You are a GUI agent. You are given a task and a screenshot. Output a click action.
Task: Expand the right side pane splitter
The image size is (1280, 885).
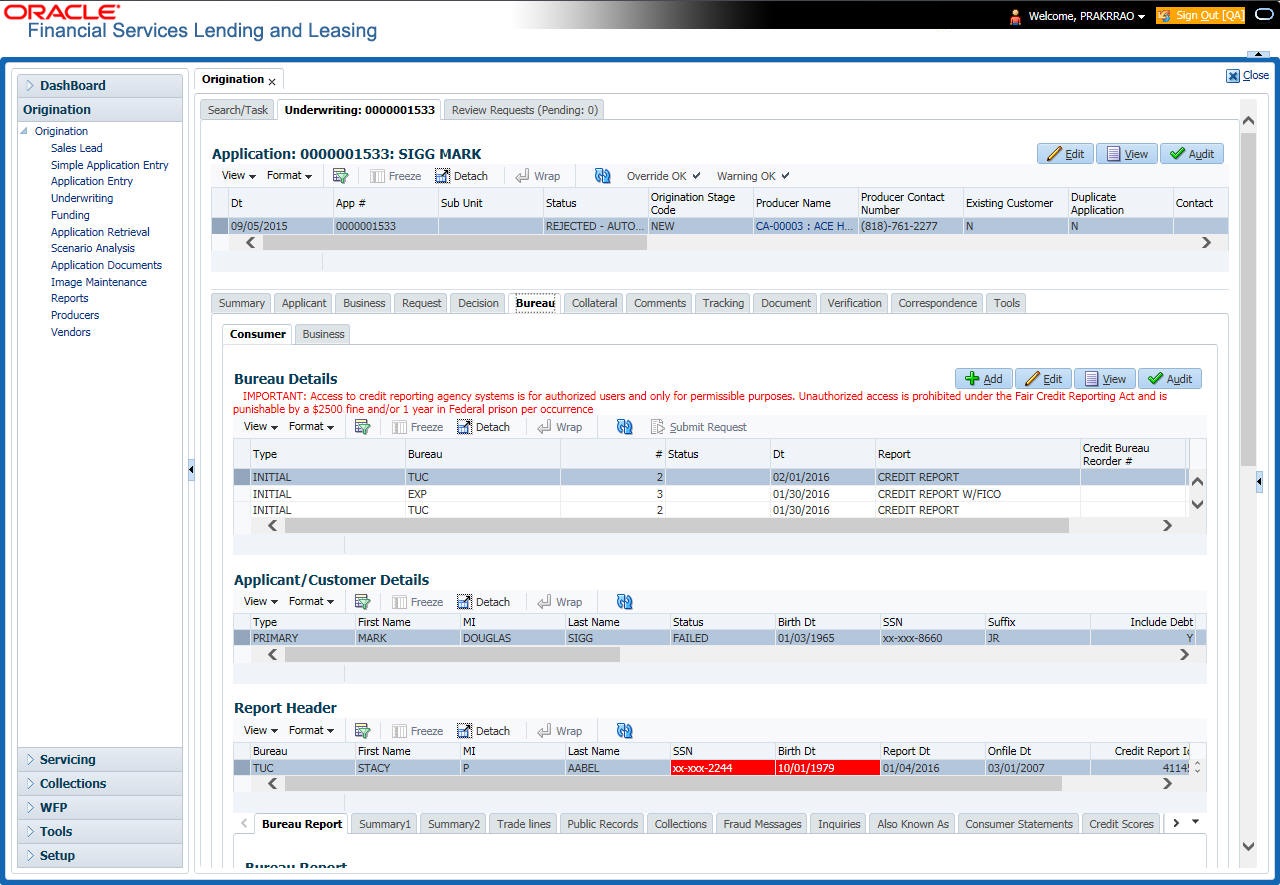click(1259, 482)
